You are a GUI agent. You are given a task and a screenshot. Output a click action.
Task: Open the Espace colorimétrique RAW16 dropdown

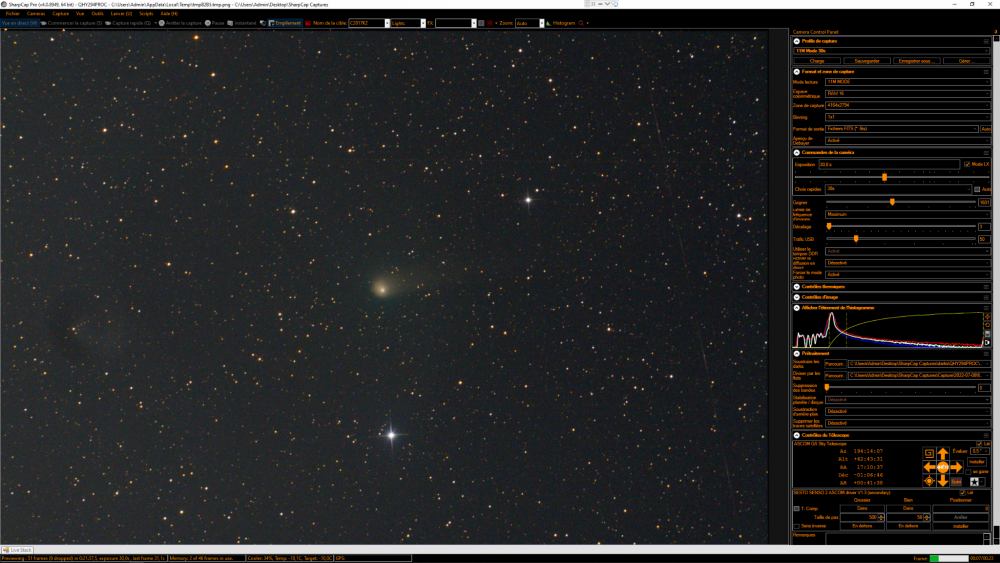tap(908, 94)
